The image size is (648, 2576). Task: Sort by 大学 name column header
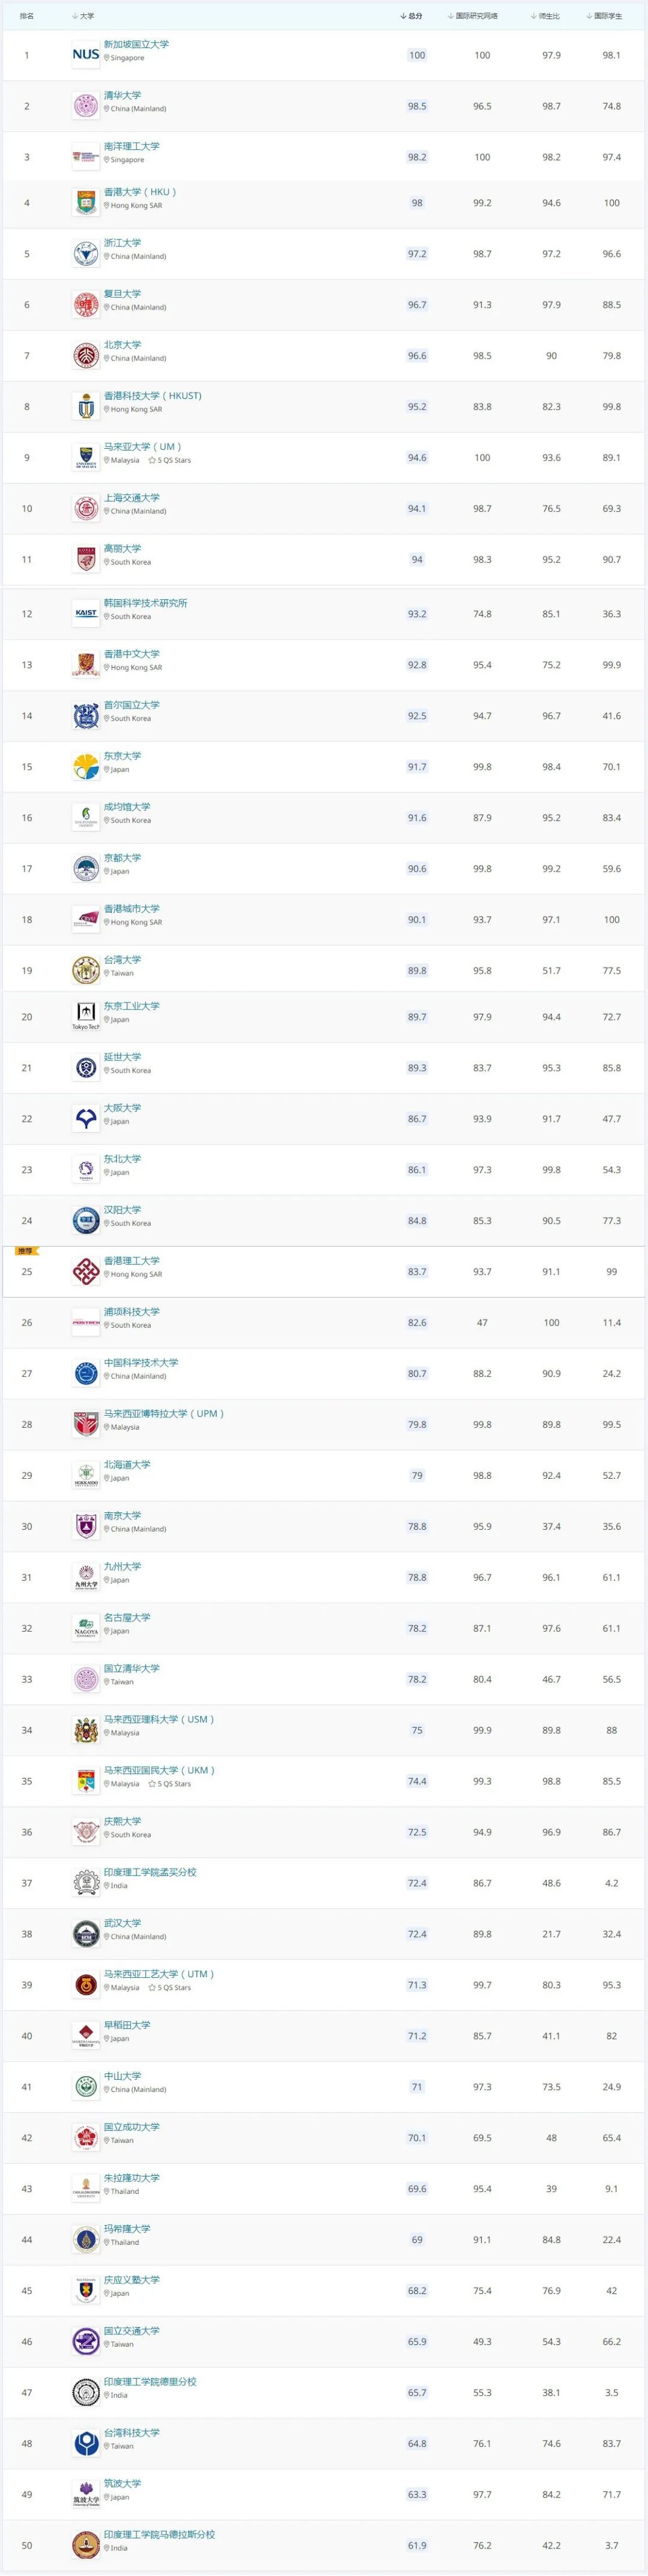[84, 16]
